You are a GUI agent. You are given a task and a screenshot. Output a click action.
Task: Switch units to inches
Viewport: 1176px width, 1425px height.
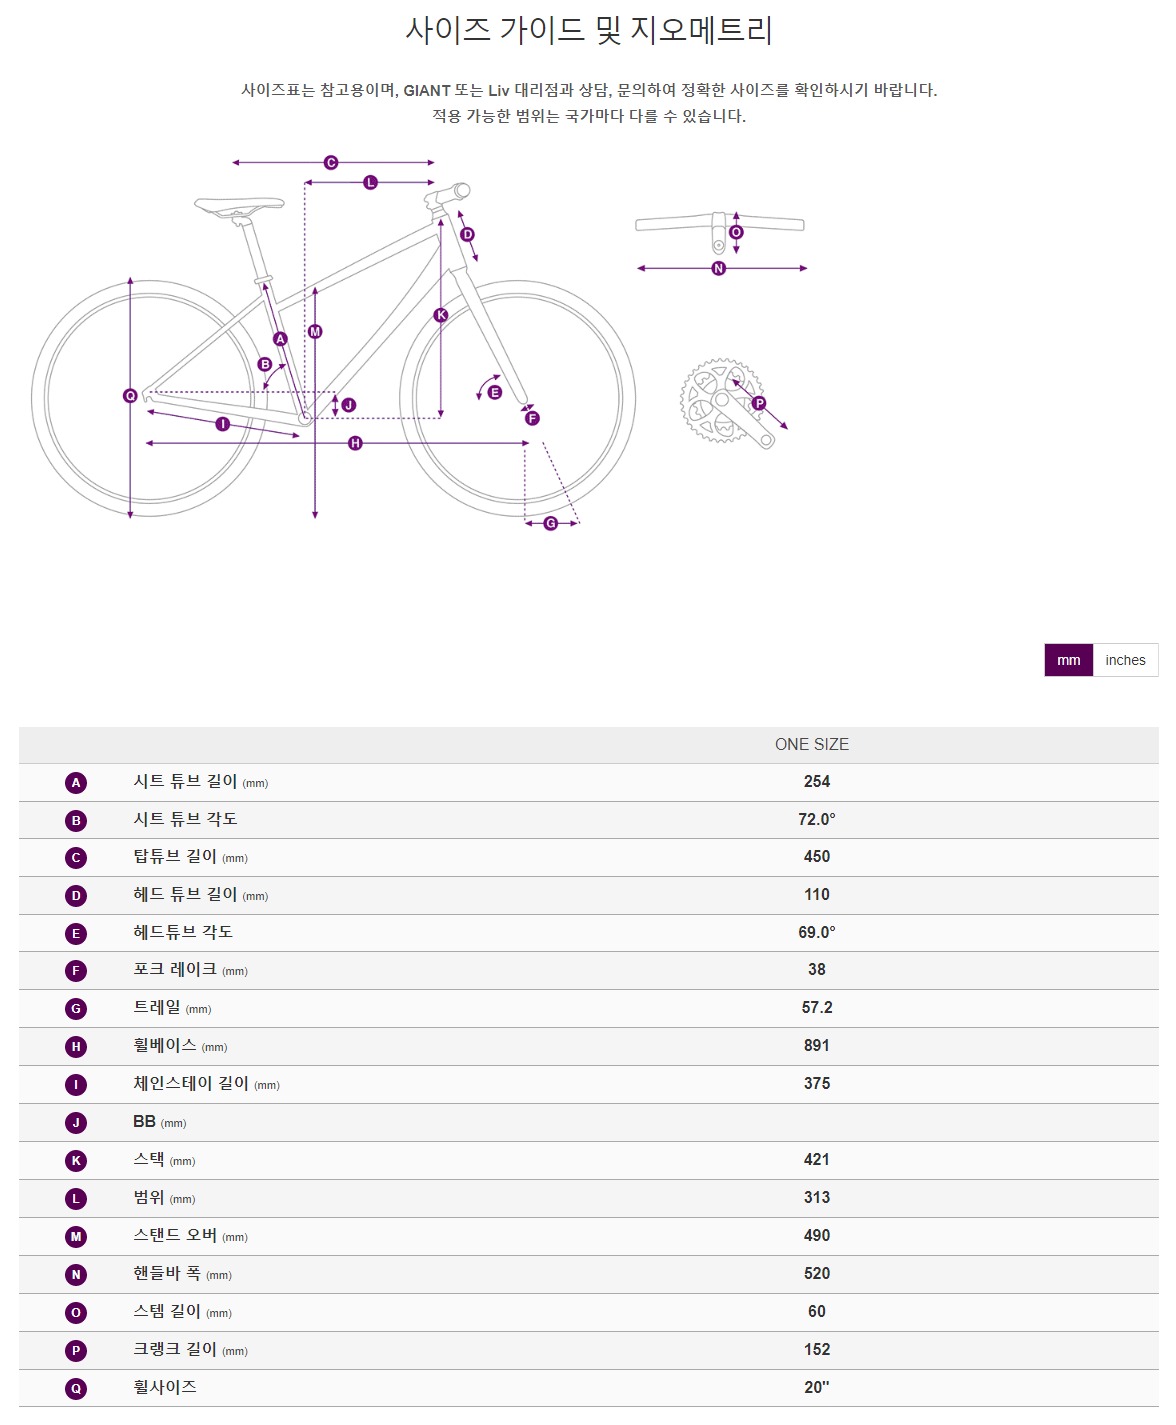pyautogui.click(x=1125, y=660)
